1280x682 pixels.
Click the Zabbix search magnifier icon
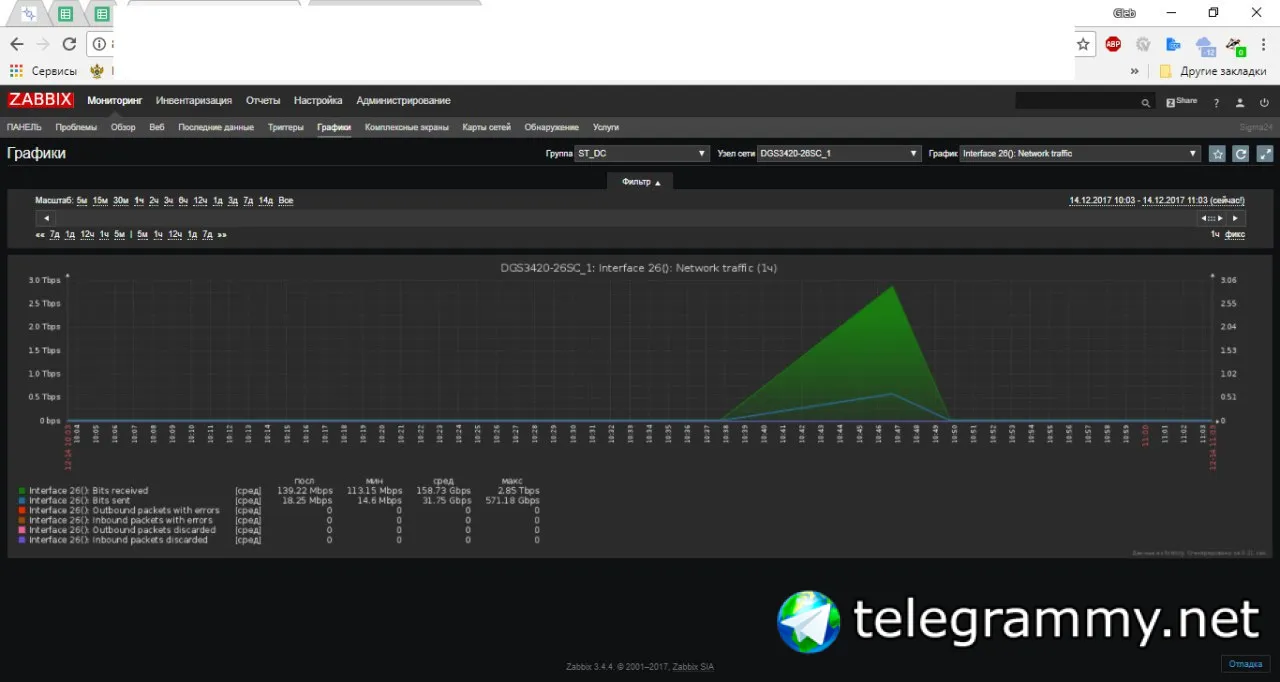[1146, 102]
